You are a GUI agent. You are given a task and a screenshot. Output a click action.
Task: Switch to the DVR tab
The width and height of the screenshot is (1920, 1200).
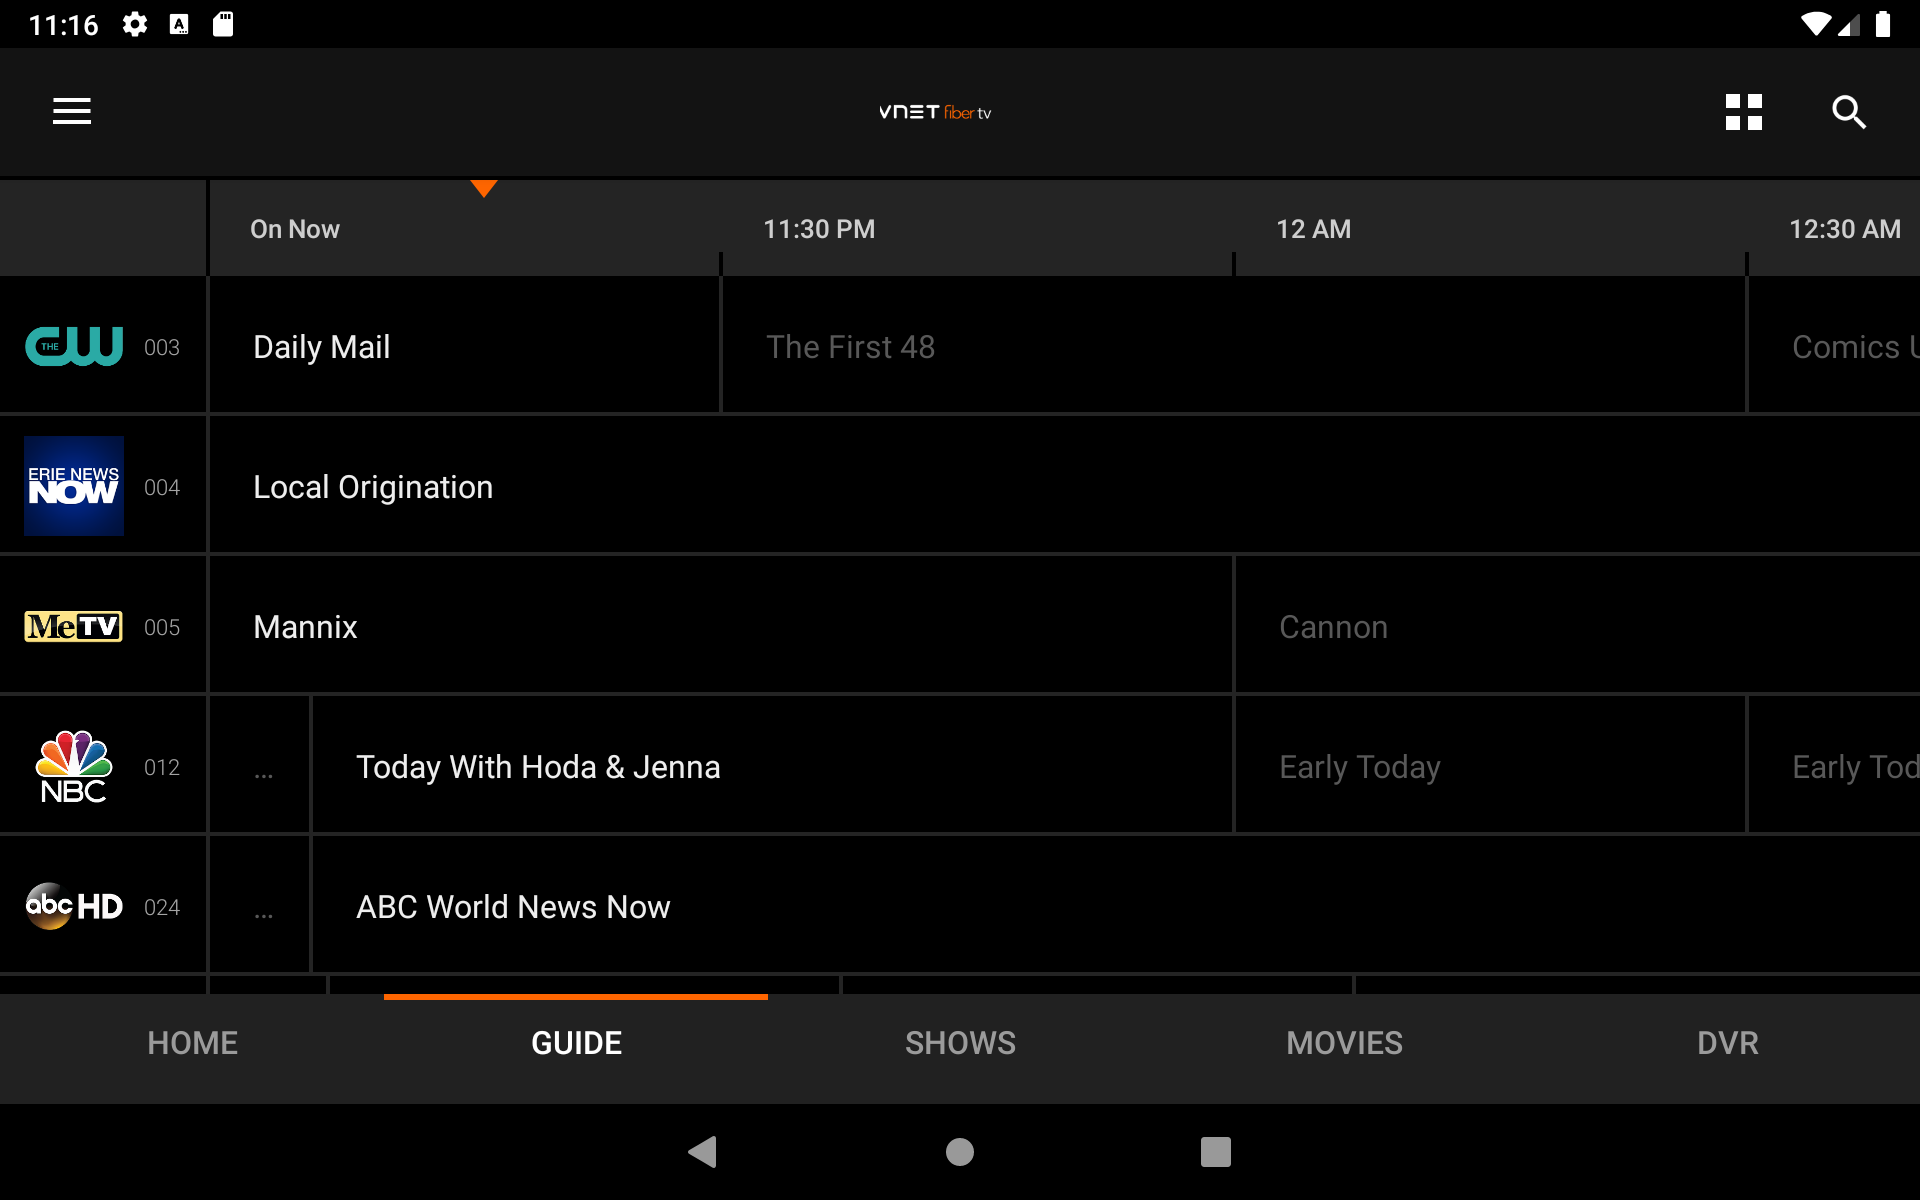click(x=1727, y=1042)
